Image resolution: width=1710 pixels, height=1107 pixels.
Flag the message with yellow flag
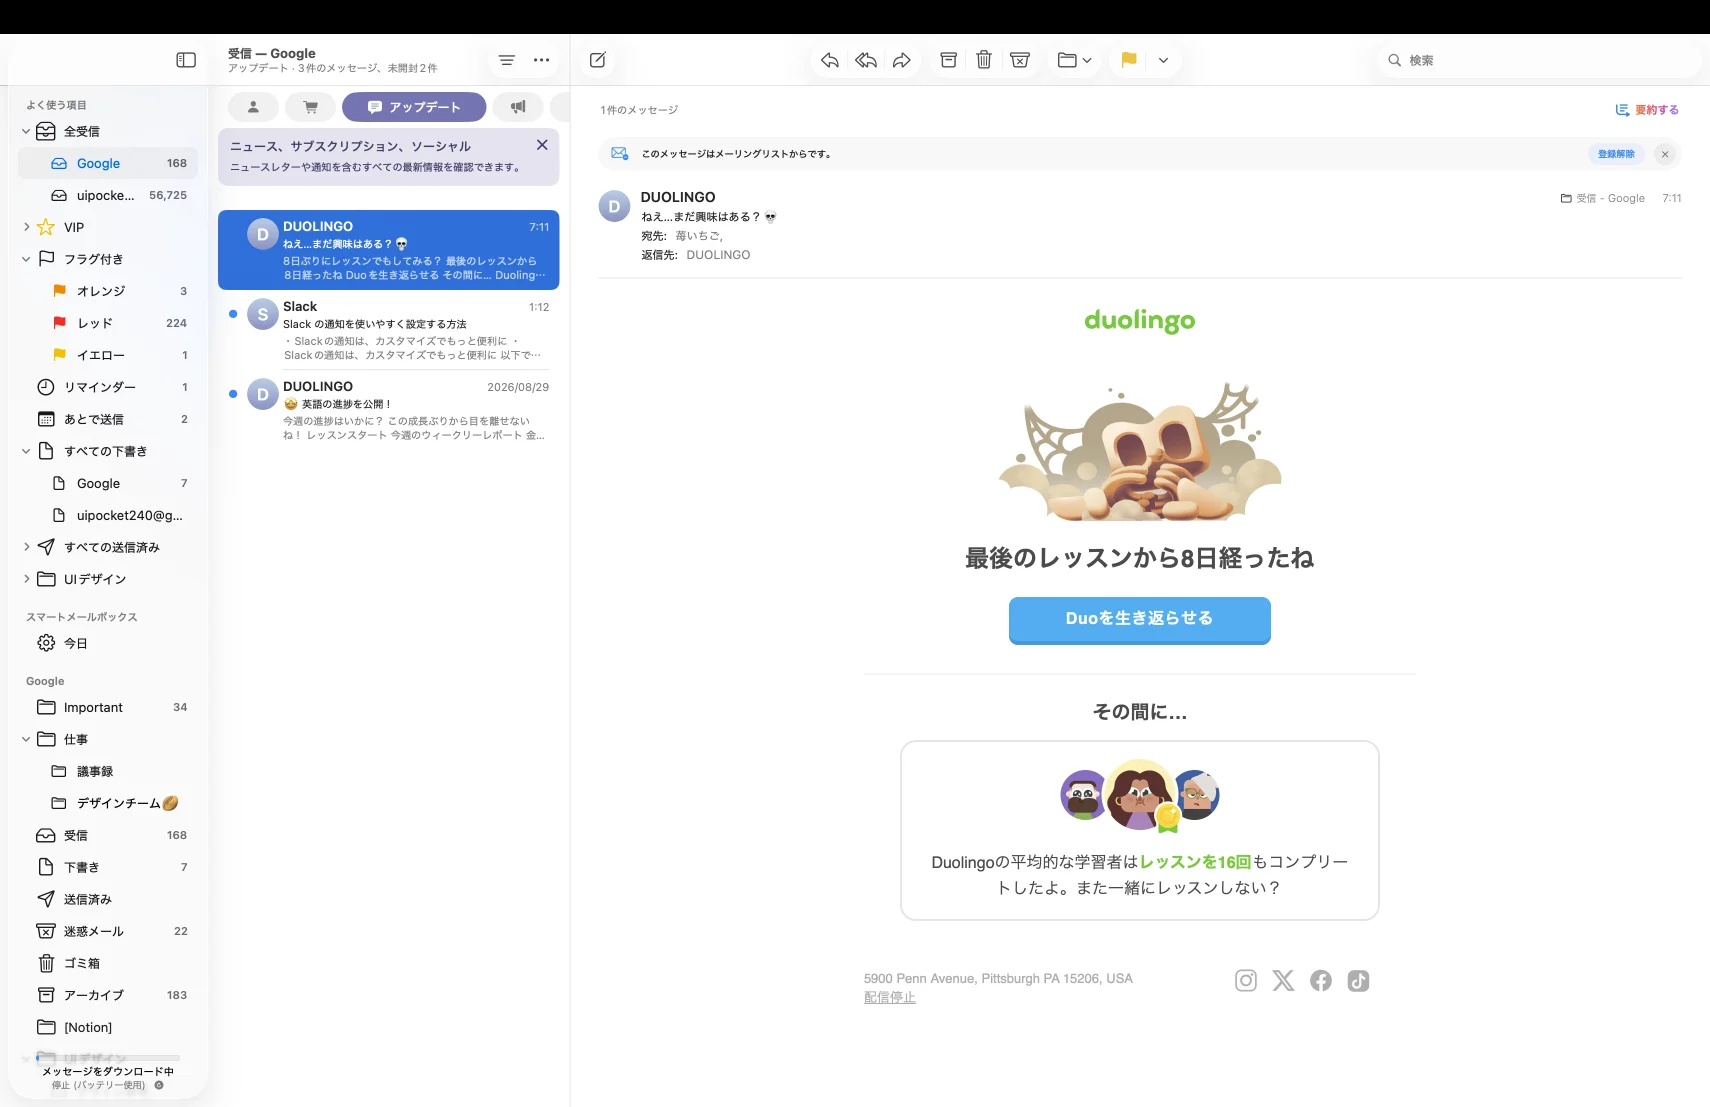click(1129, 60)
